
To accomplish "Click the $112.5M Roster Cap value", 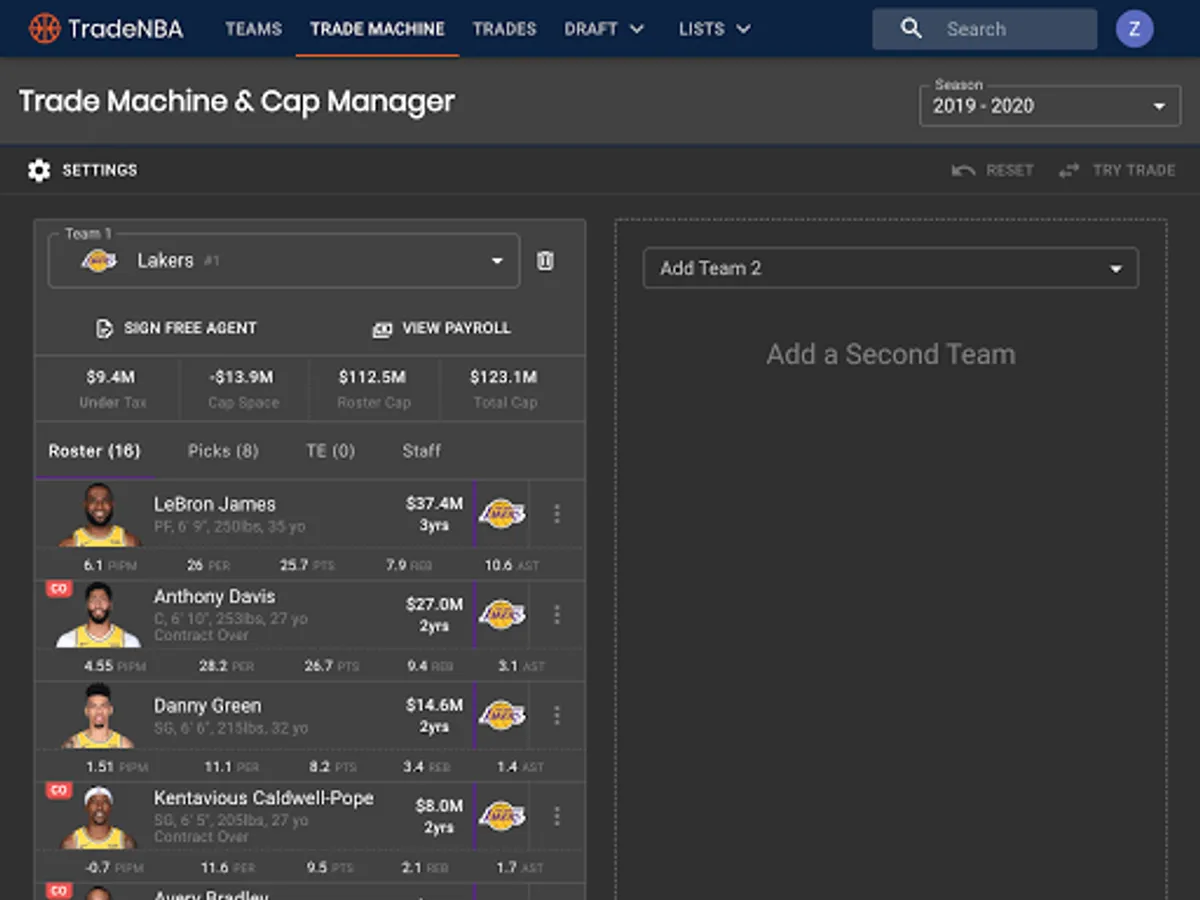I will 372,377.
